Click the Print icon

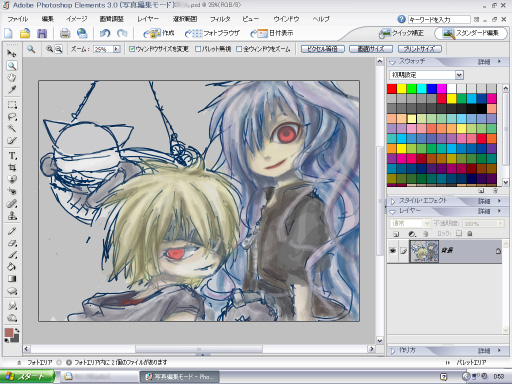coord(65,33)
